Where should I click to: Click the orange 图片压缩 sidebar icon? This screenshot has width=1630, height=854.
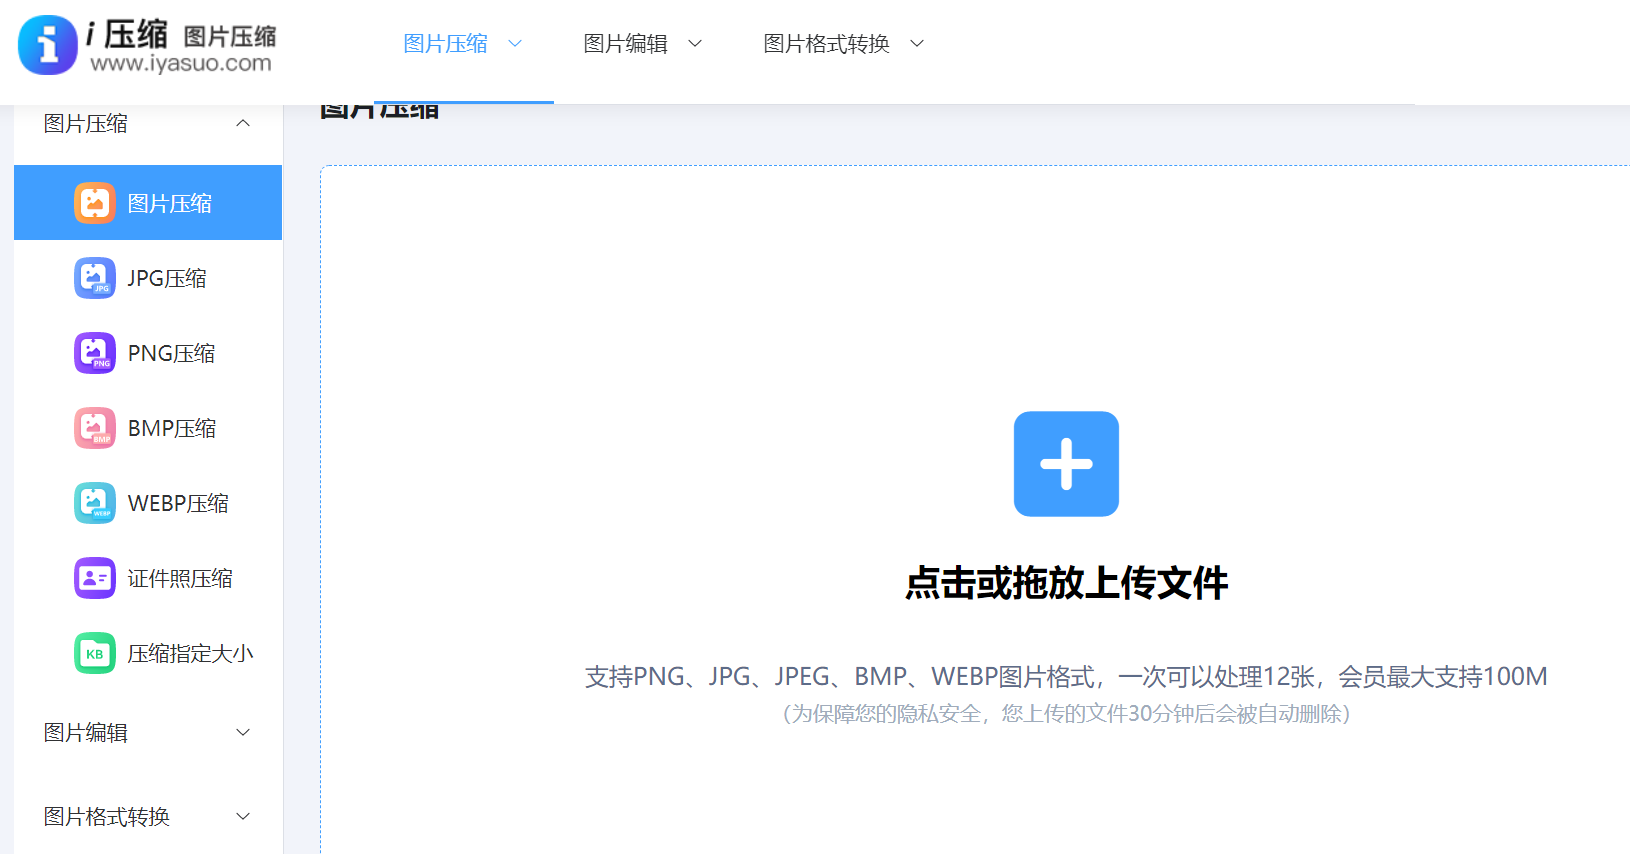[x=94, y=203]
